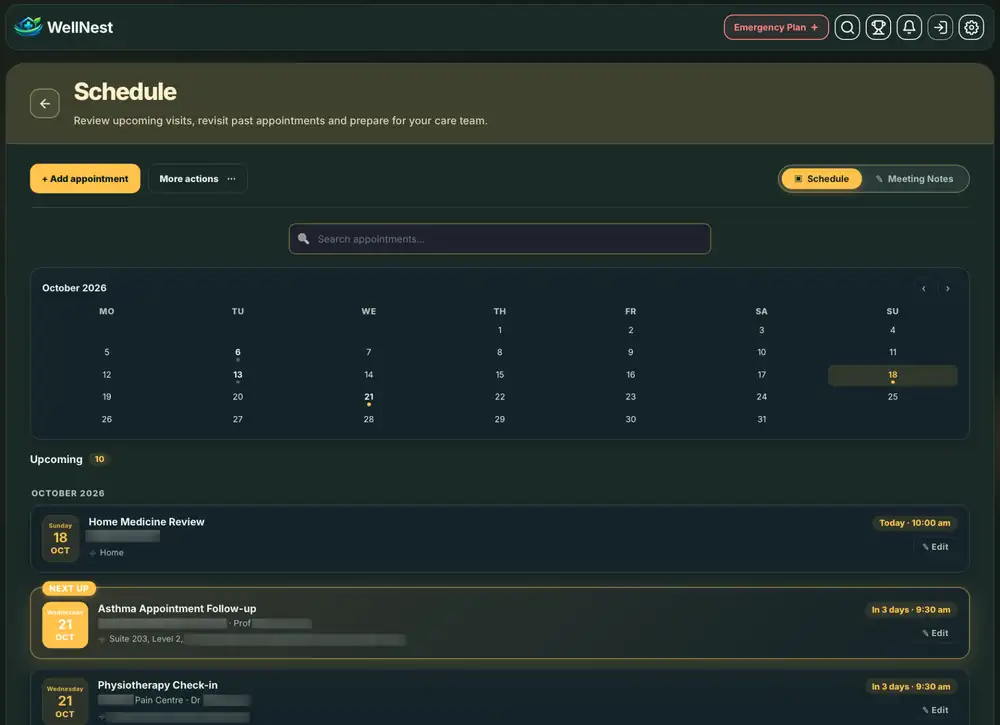Edit the Physiotherapy Check-in appointment

tap(935, 710)
